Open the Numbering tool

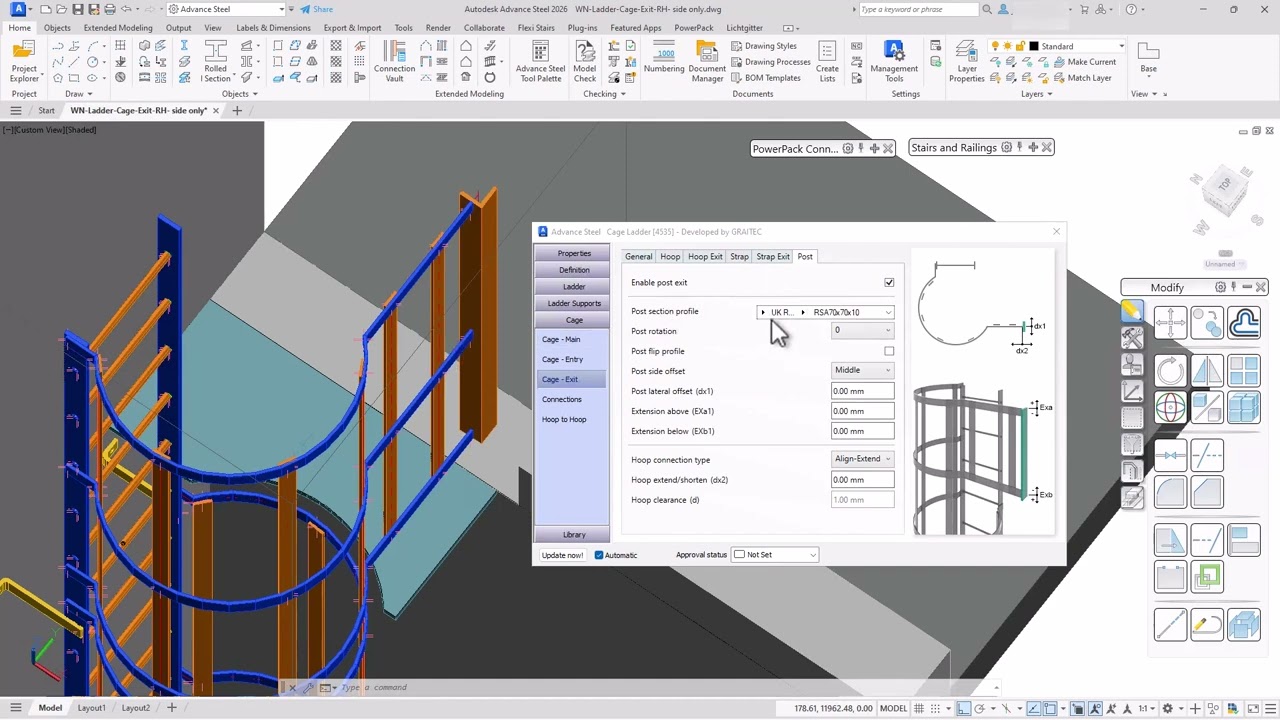click(x=664, y=58)
